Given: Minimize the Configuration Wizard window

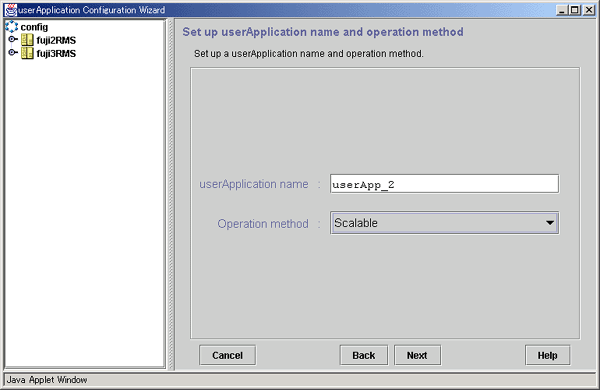Looking at the screenshot, I should pyautogui.click(x=561, y=10).
